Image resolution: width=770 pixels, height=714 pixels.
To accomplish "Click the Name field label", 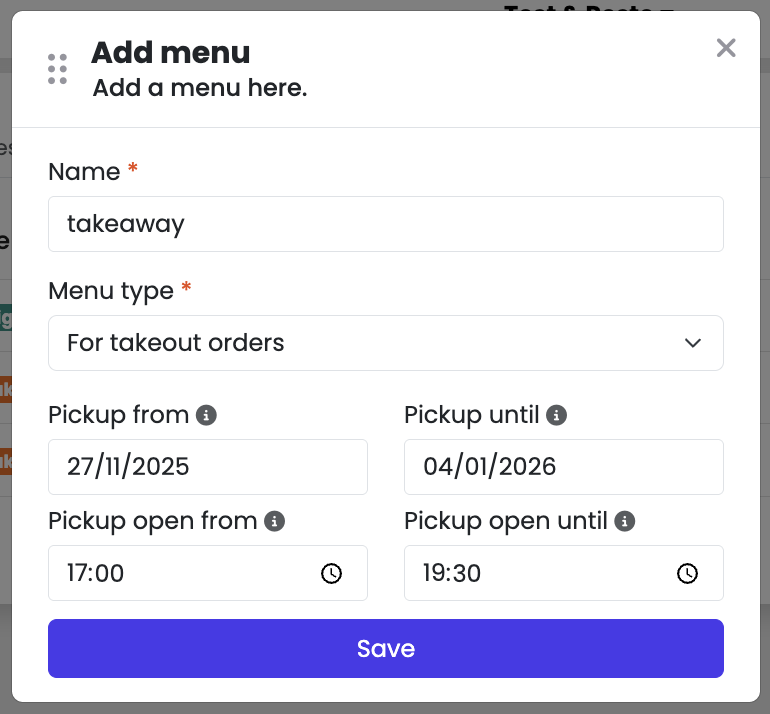I will [84, 172].
